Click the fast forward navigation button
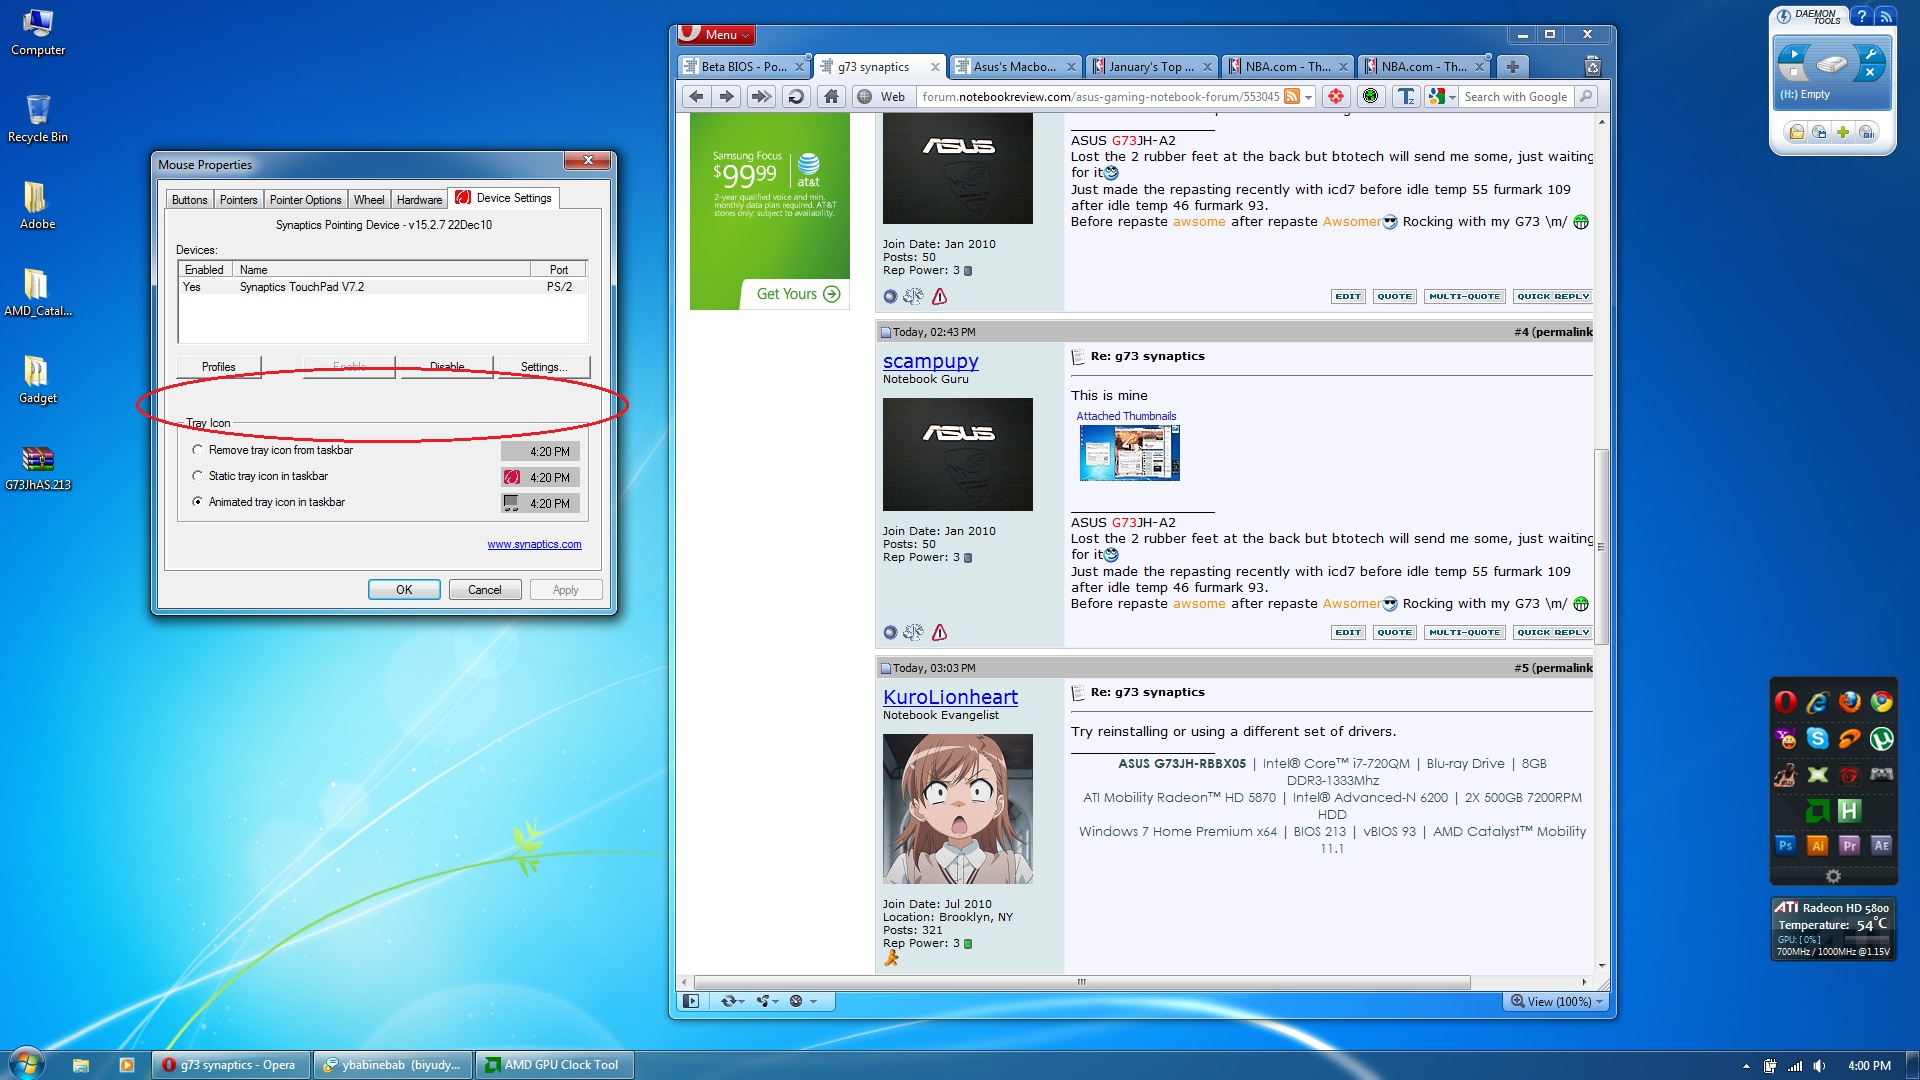This screenshot has height=1080, width=1920. [x=761, y=97]
